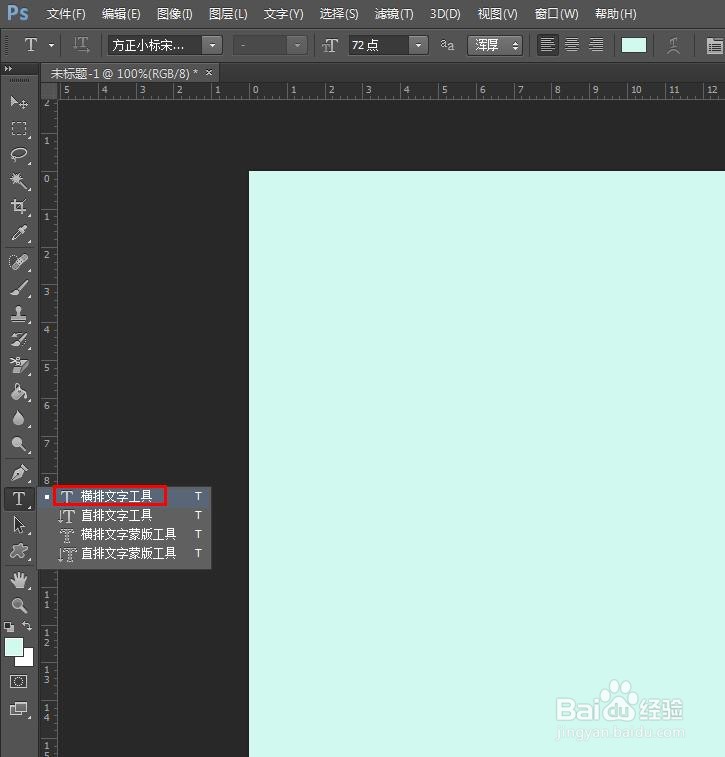Close the 未标题-1 document tab

209,72
